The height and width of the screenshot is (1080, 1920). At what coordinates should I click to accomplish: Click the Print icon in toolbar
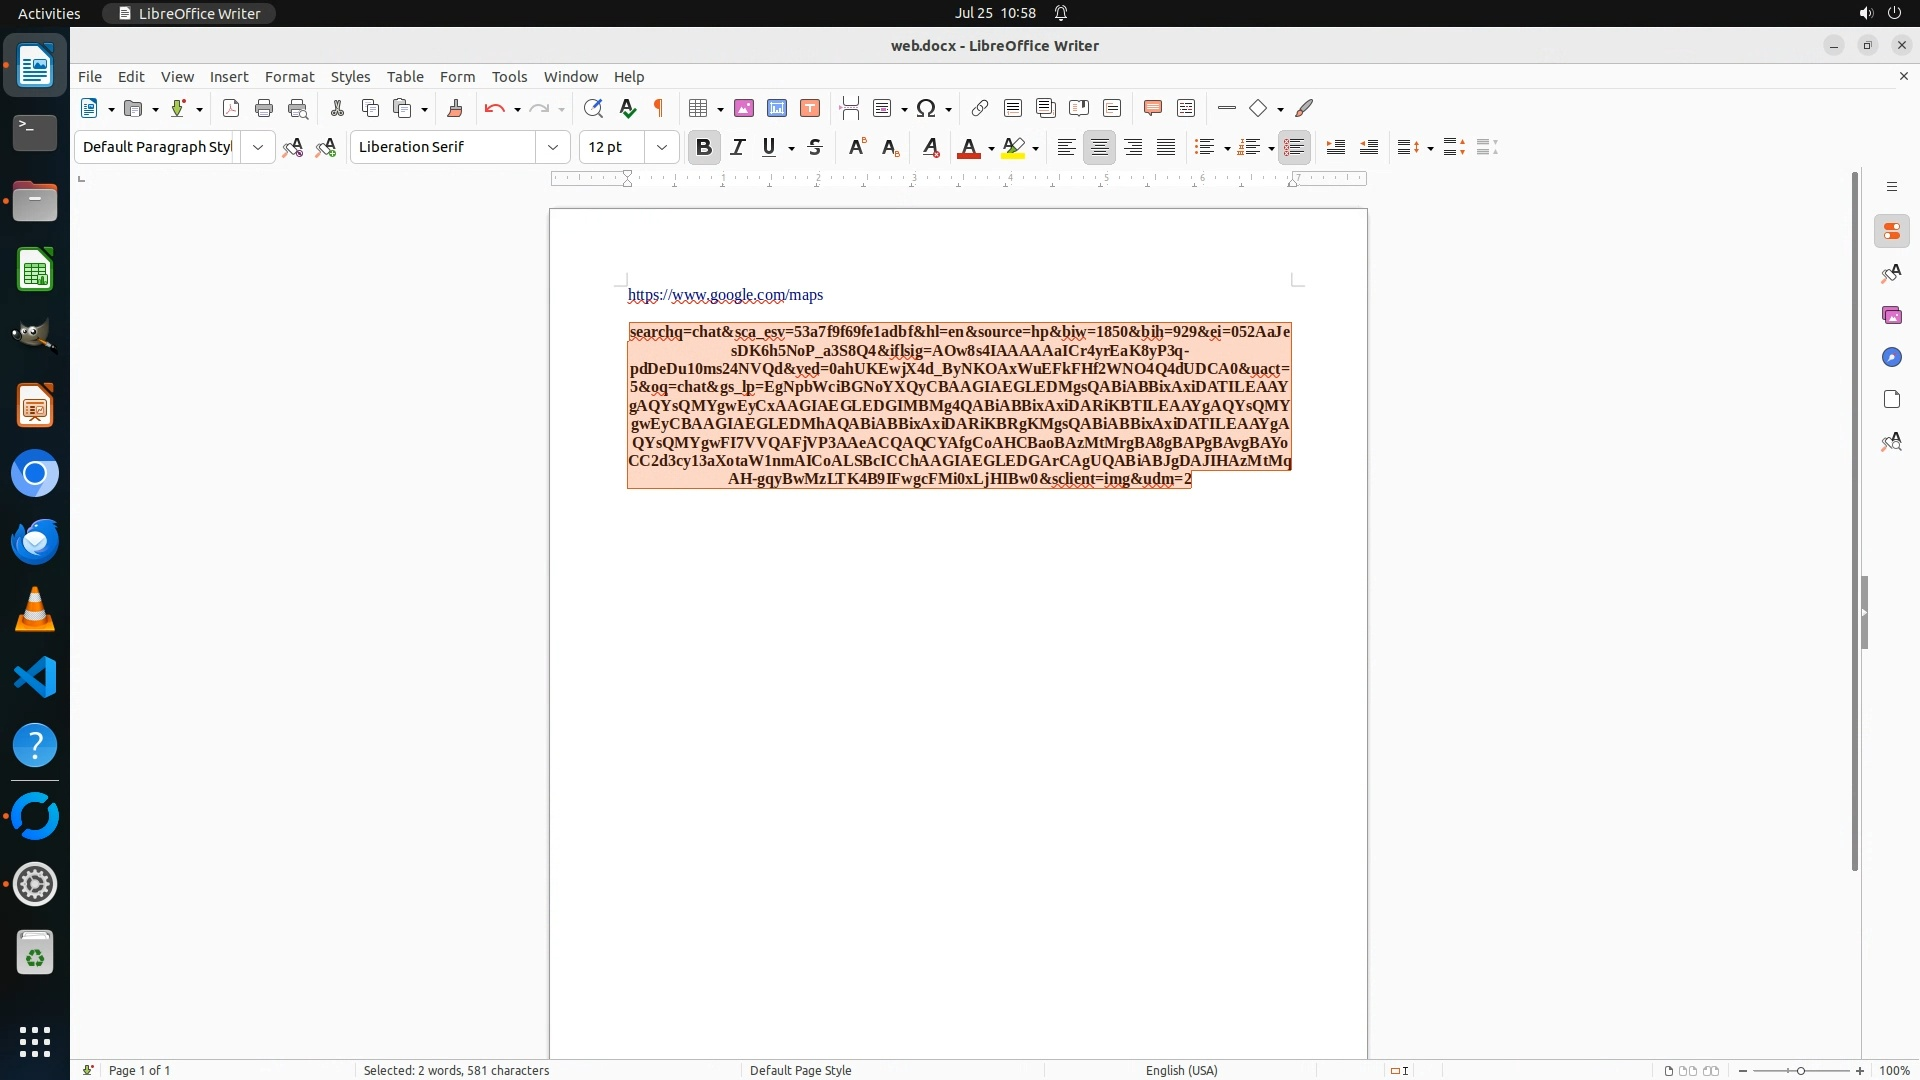pos(264,108)
